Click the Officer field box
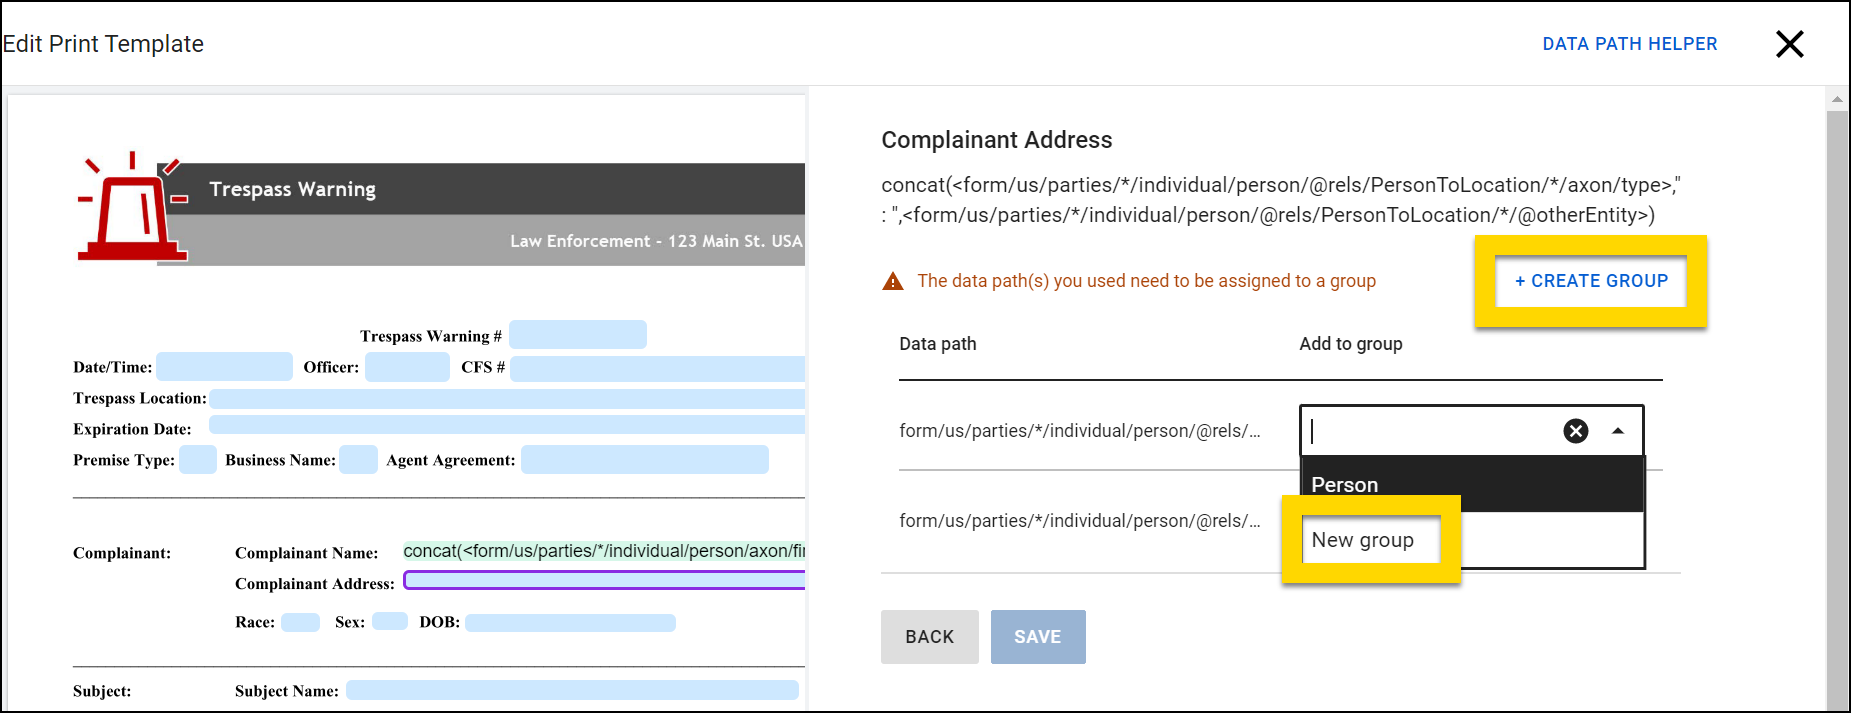Image resolution: width=1851 pixels, height=713 pixels. pyautogui.click(x=407, y=367)
